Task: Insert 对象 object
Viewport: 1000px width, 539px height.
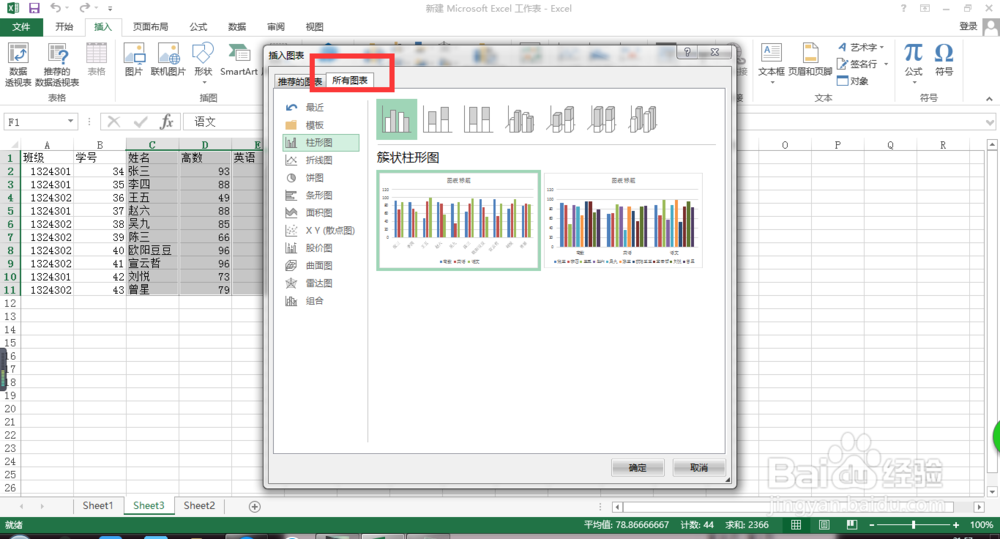Action: point(853,81)
